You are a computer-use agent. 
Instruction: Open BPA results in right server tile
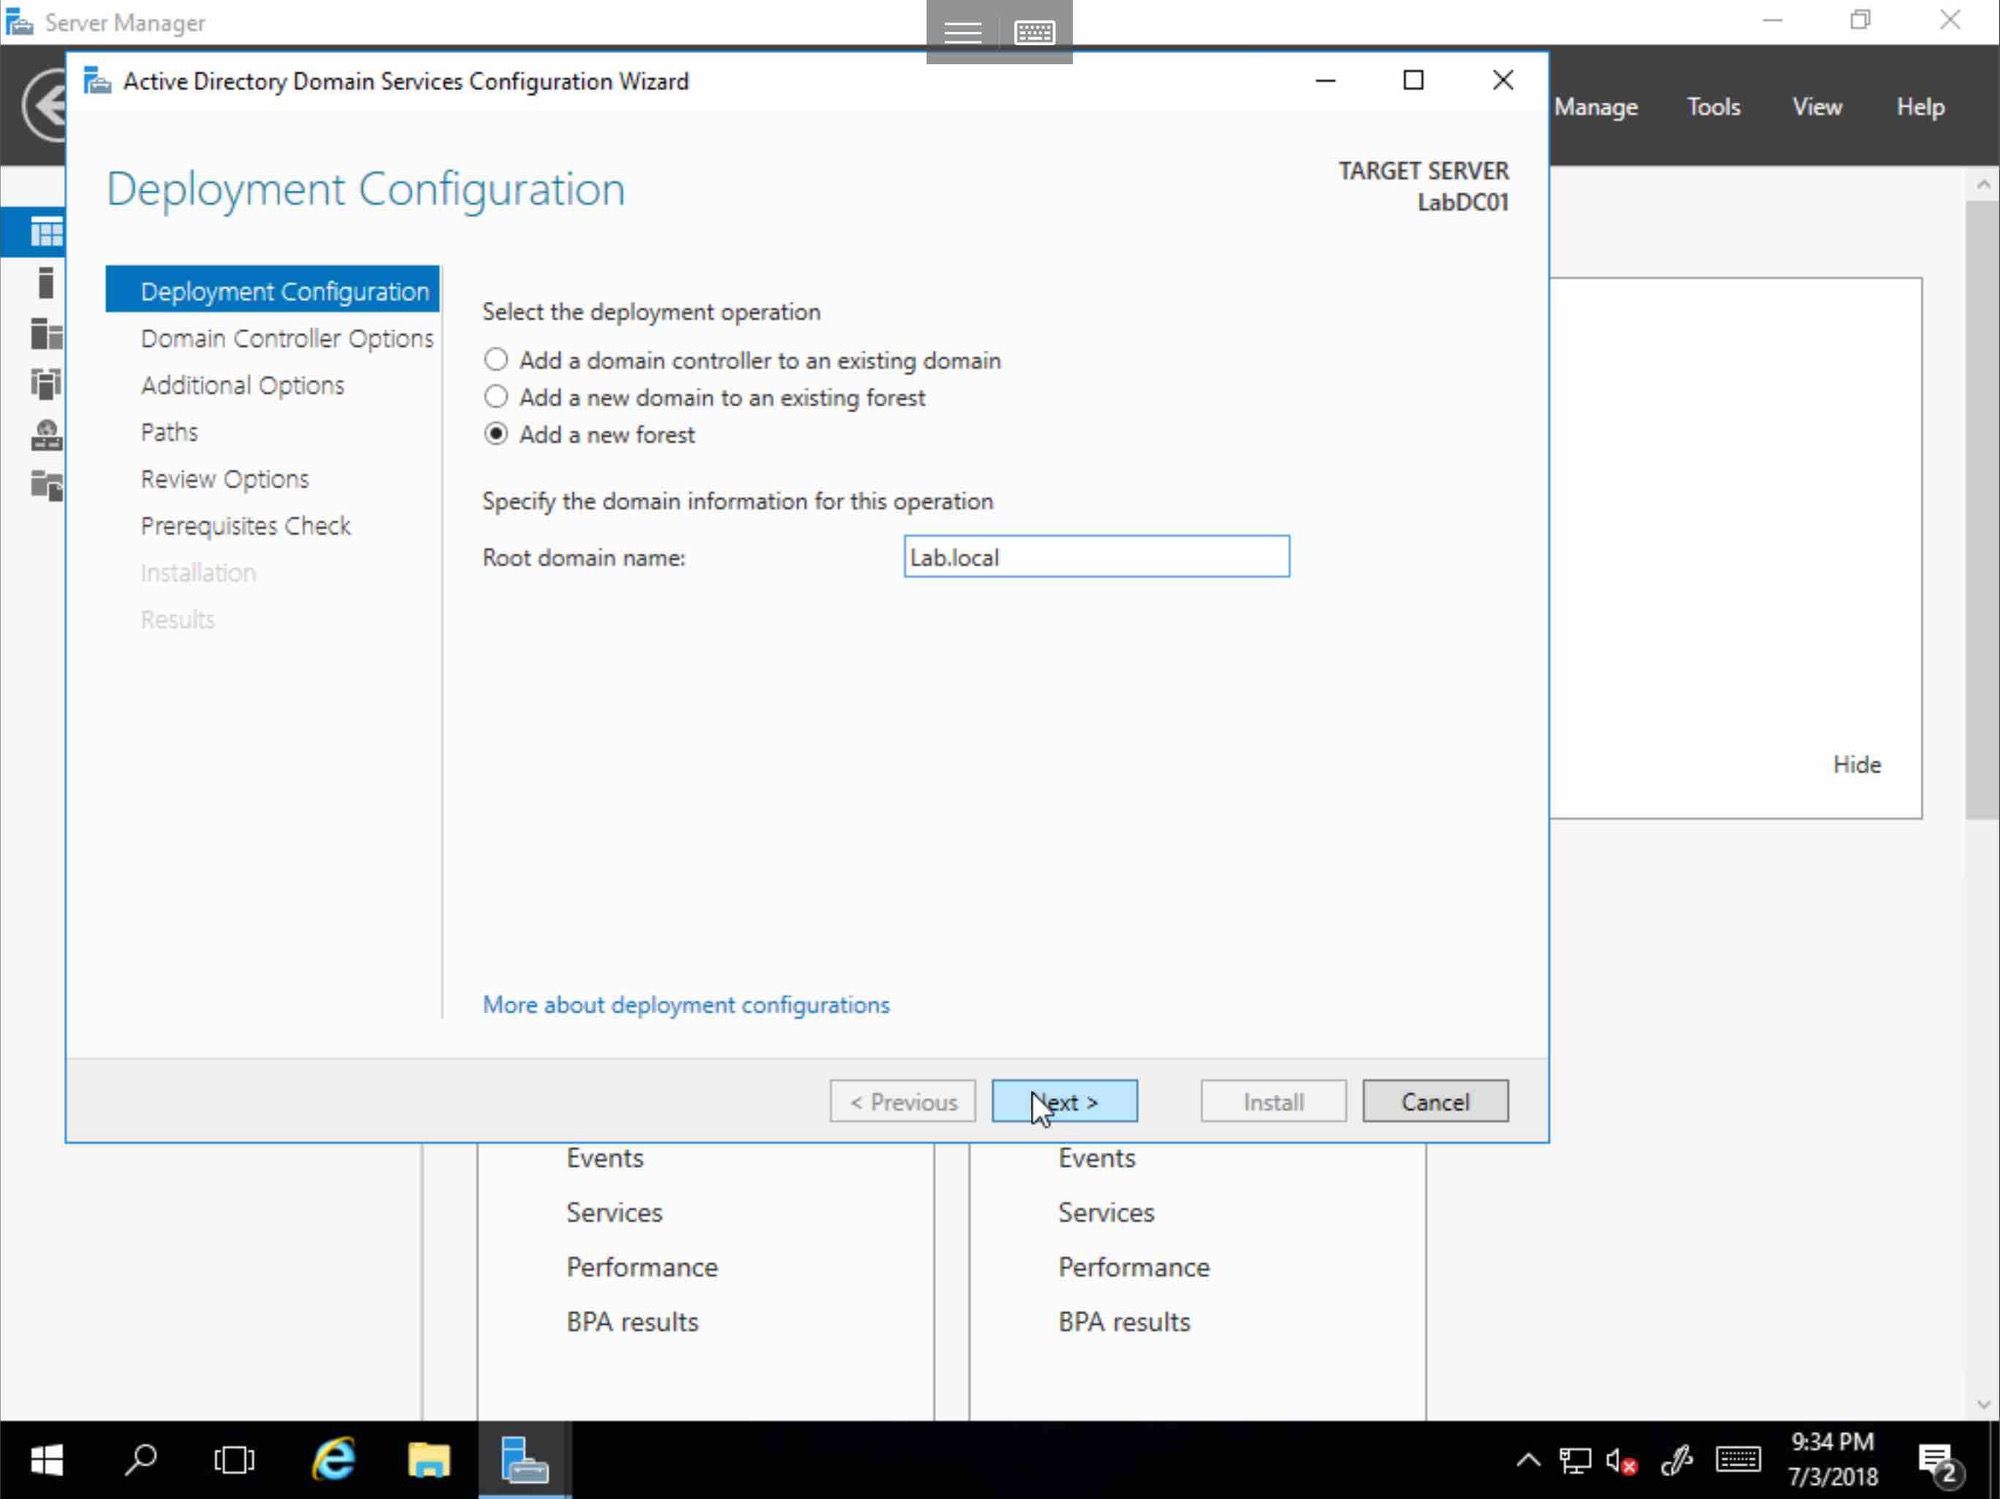click(1124, 1321)
